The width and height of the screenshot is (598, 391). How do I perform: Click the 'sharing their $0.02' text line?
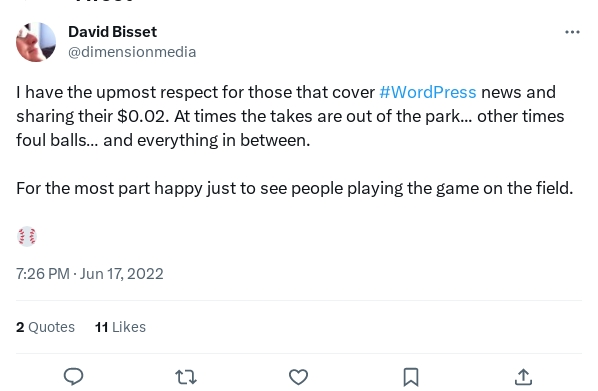pos(290,116)
